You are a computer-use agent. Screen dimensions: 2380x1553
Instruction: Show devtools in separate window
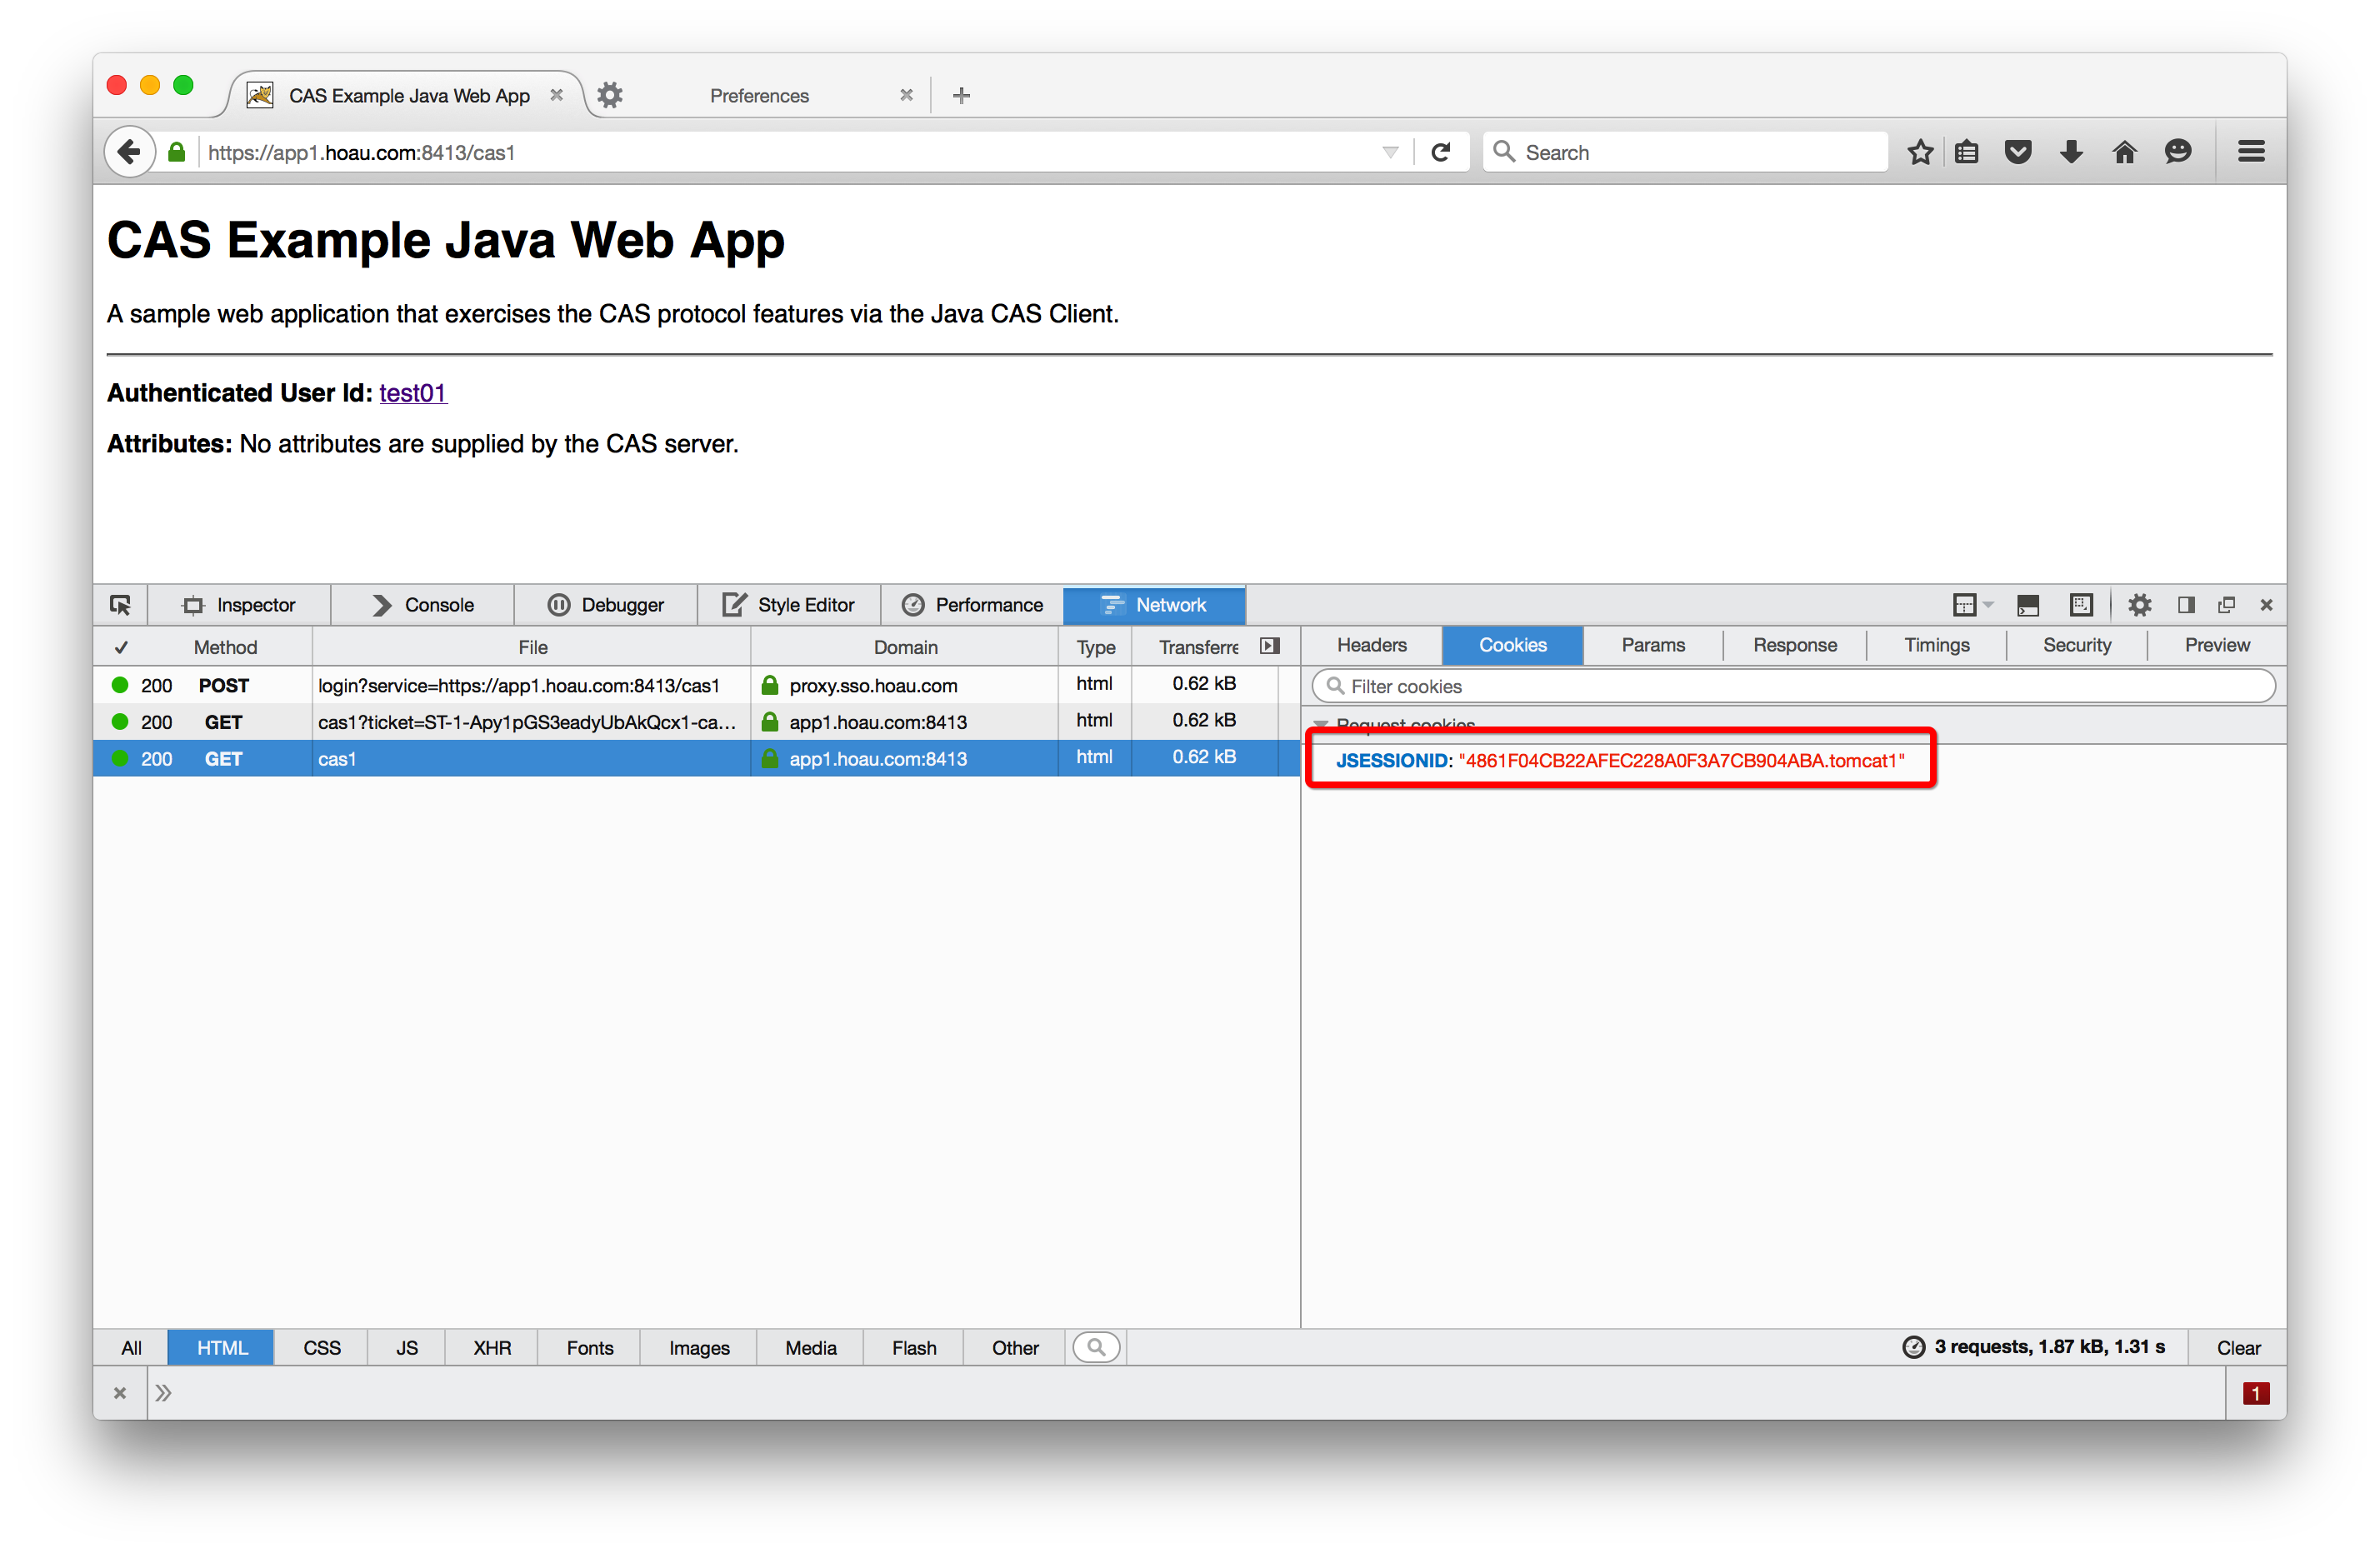(x=2226, y=605)
